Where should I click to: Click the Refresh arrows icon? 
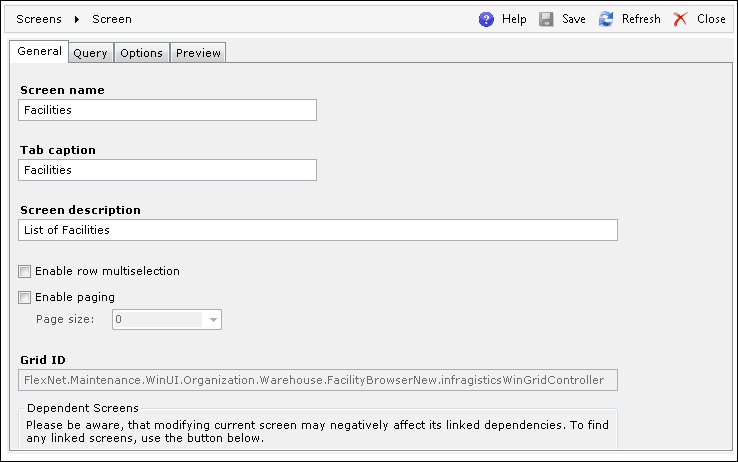point(606,19)
